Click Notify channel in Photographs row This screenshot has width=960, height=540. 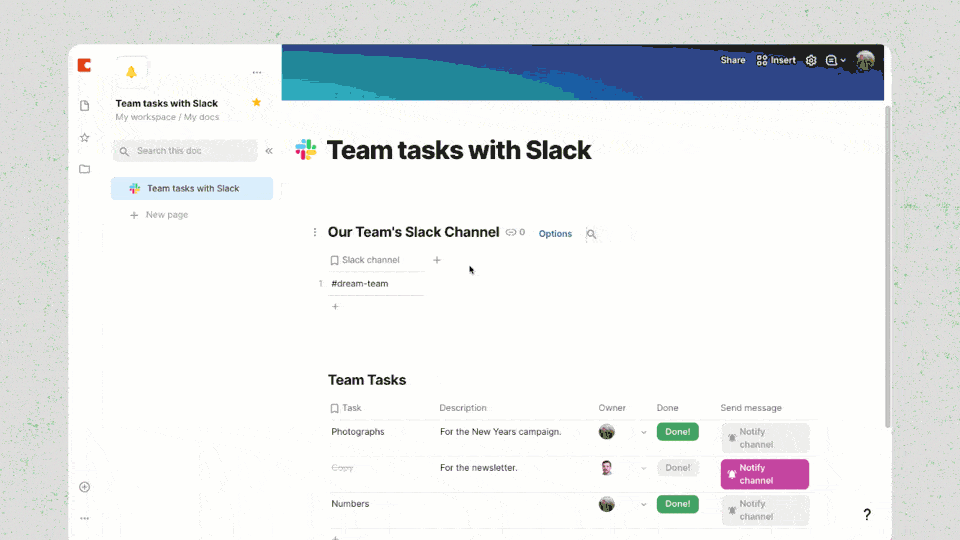coord(765,438)
